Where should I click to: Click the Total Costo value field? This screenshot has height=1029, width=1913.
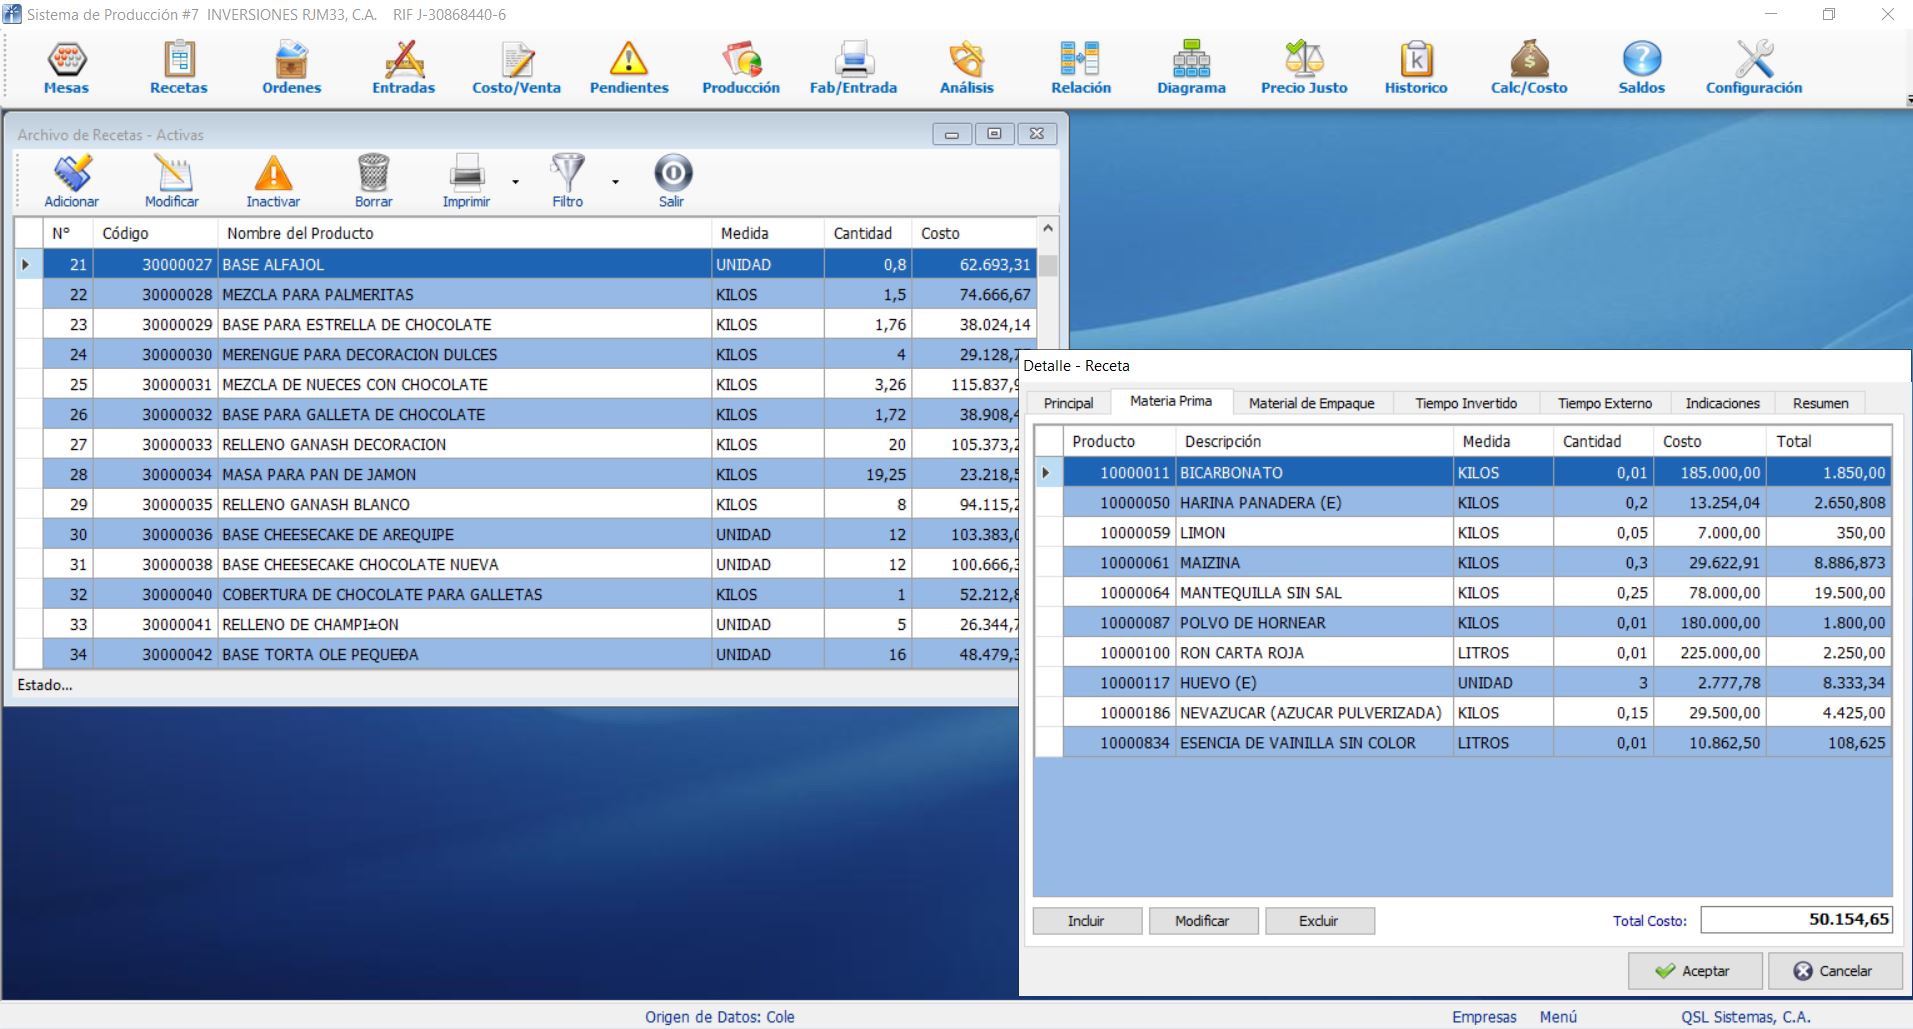(x=1797, y=920)
